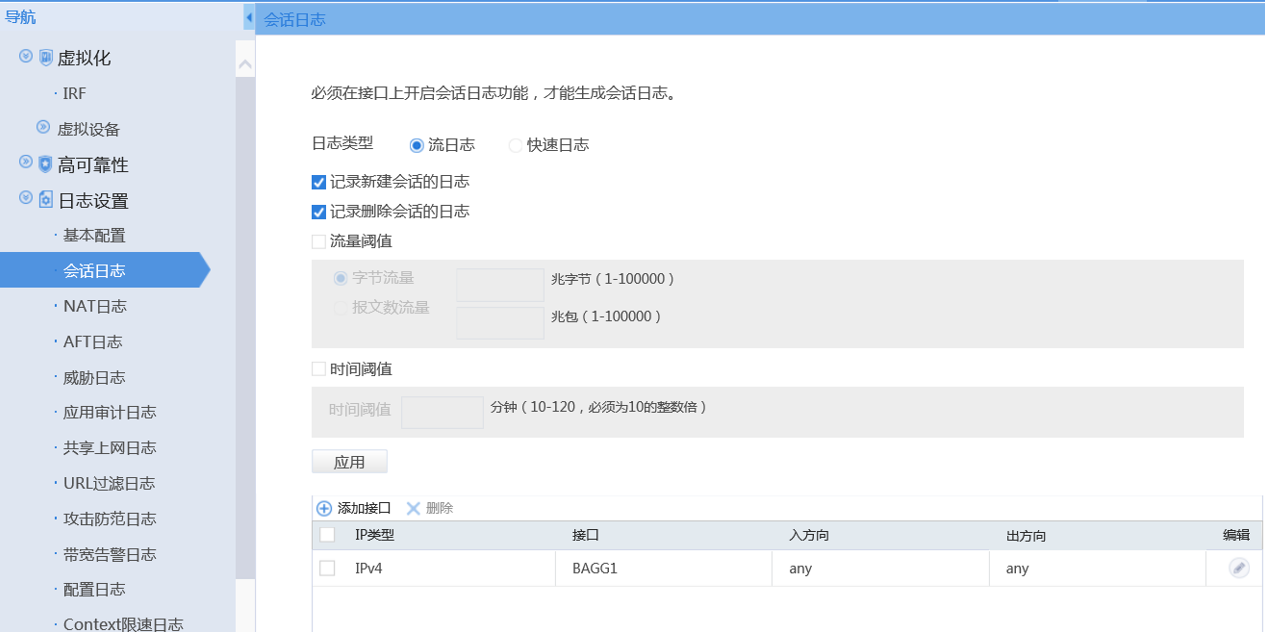This screenshot has width=1265, height=632.
Task: Open 共享上网日志 navigation item
Action: [110, 448]
